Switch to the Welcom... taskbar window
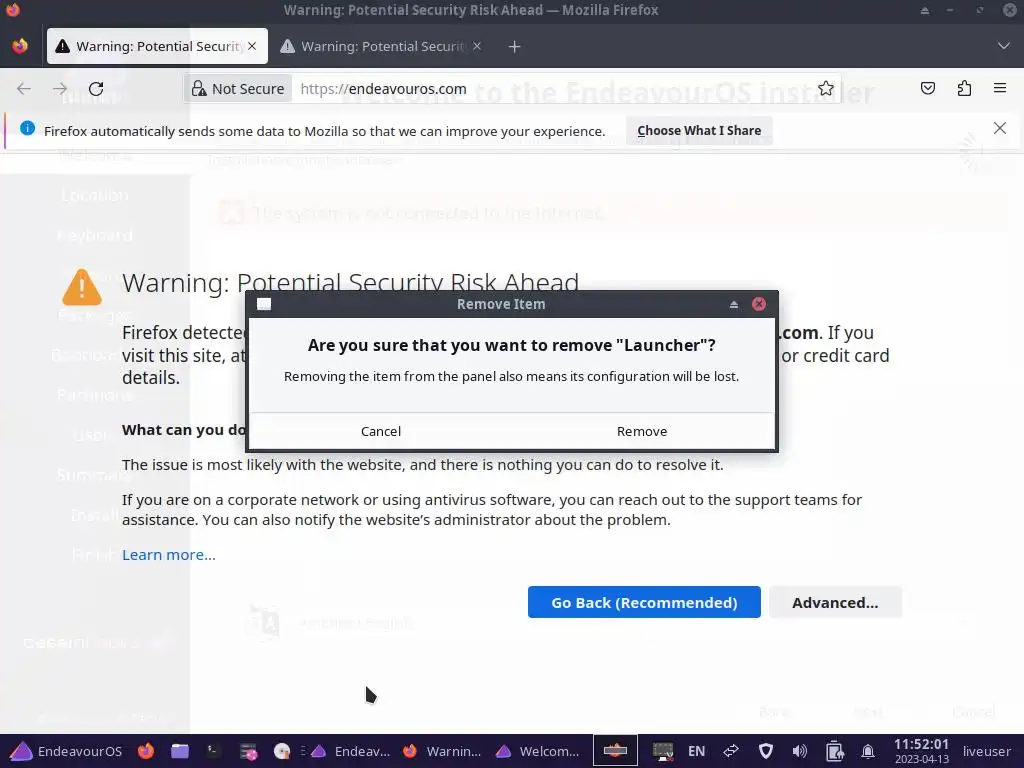 coord(537,751)
